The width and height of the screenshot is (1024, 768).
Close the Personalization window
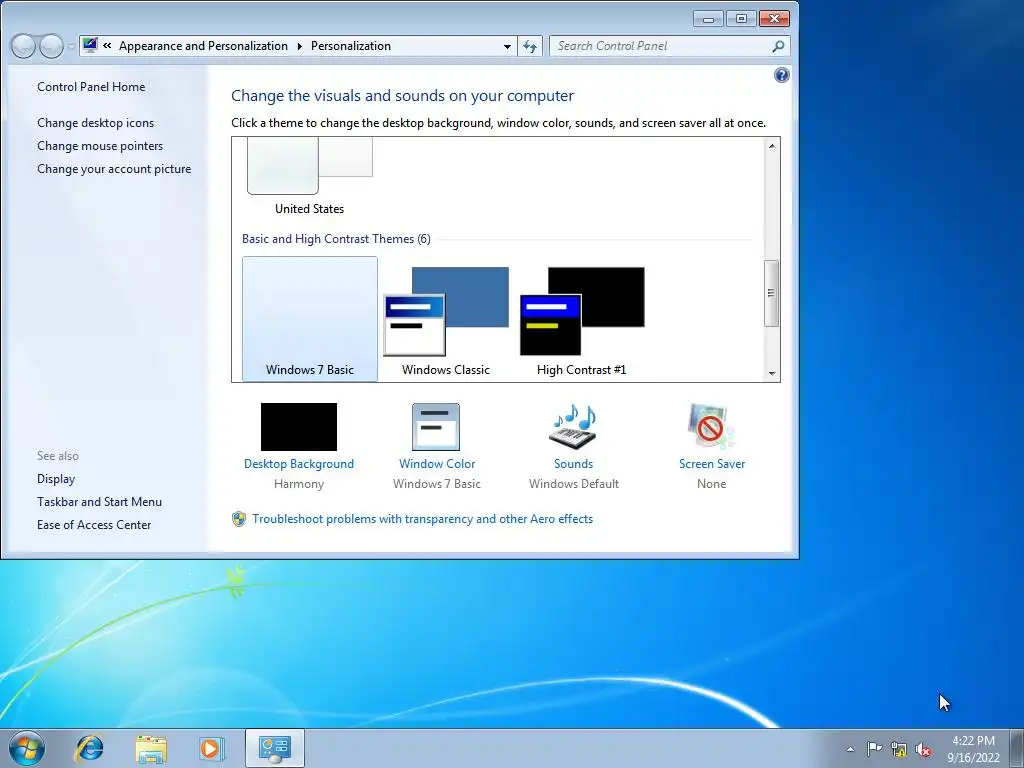pyautogui.click(x=774, y=19)
